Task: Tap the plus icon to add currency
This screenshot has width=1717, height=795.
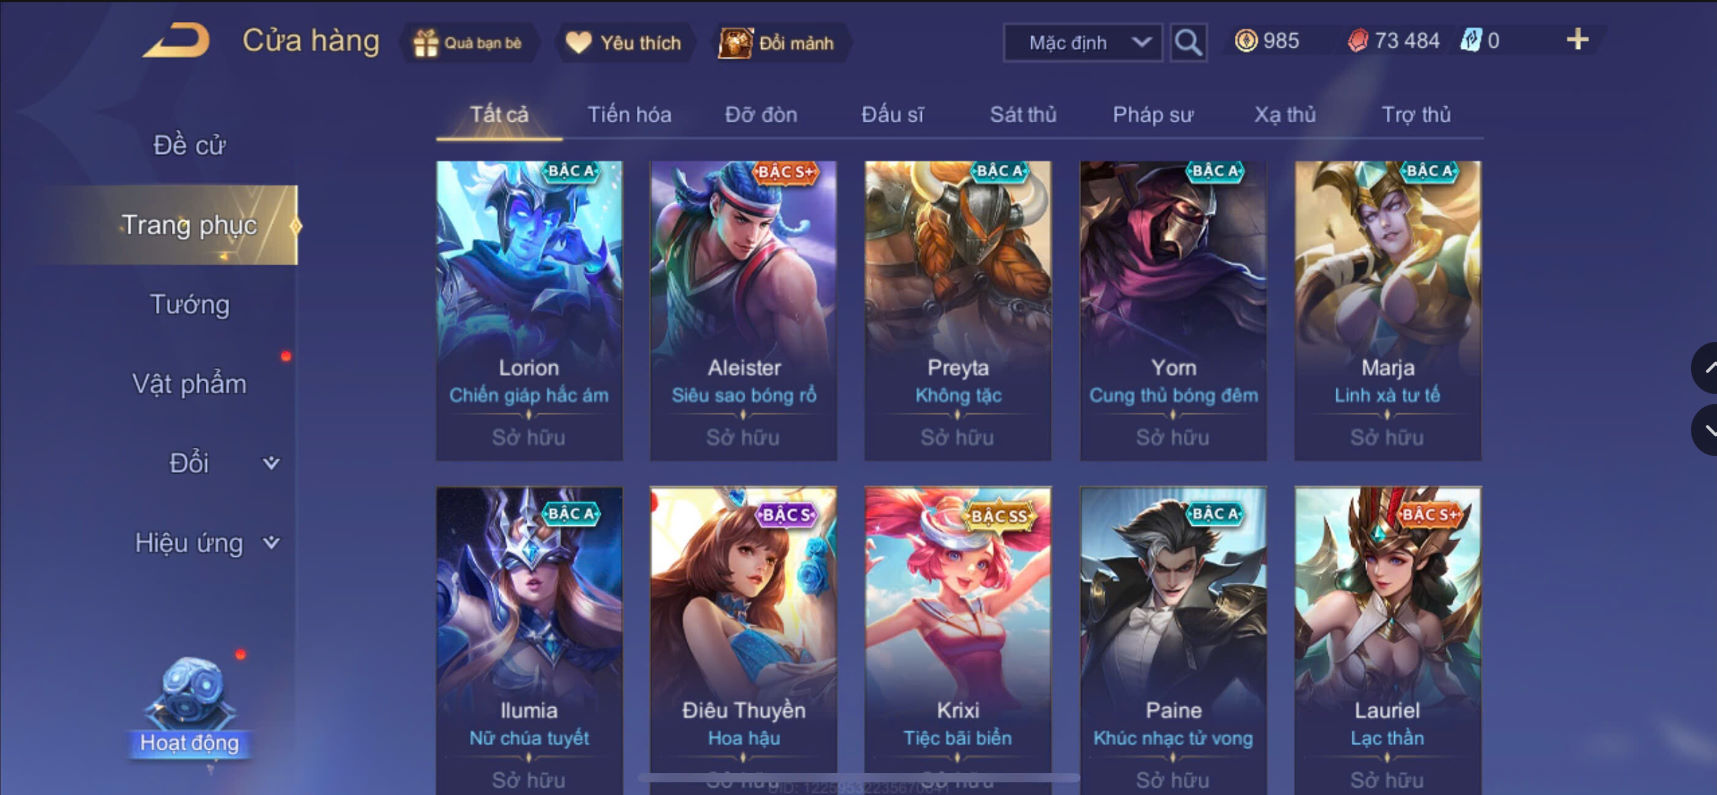Action: click(x=1577, y=40)
